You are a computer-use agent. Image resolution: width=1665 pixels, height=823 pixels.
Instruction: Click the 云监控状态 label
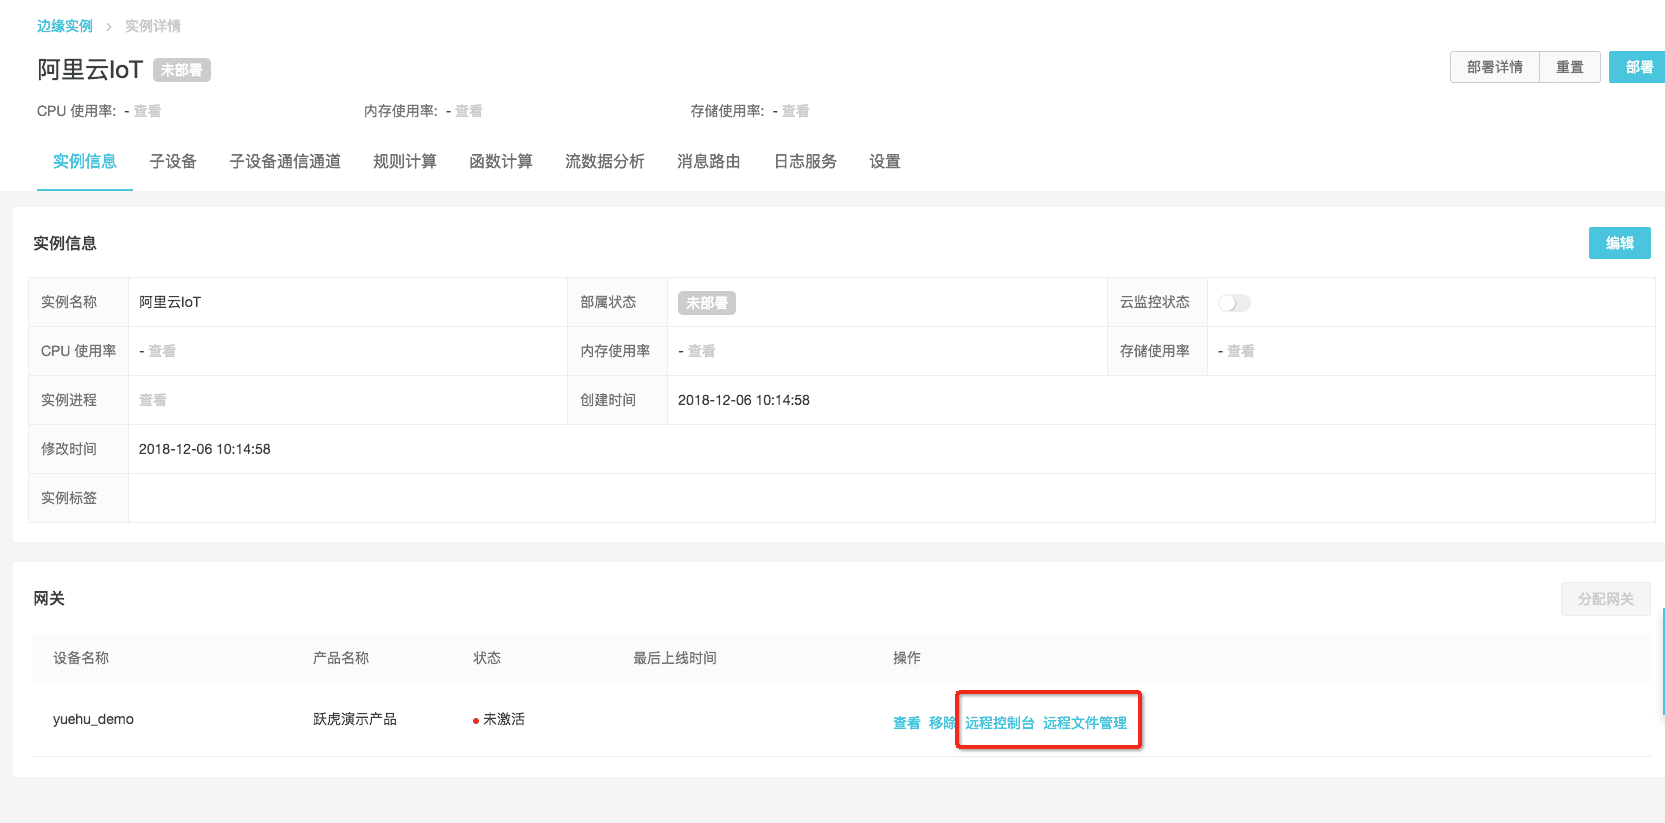(x=1155, y=302)
